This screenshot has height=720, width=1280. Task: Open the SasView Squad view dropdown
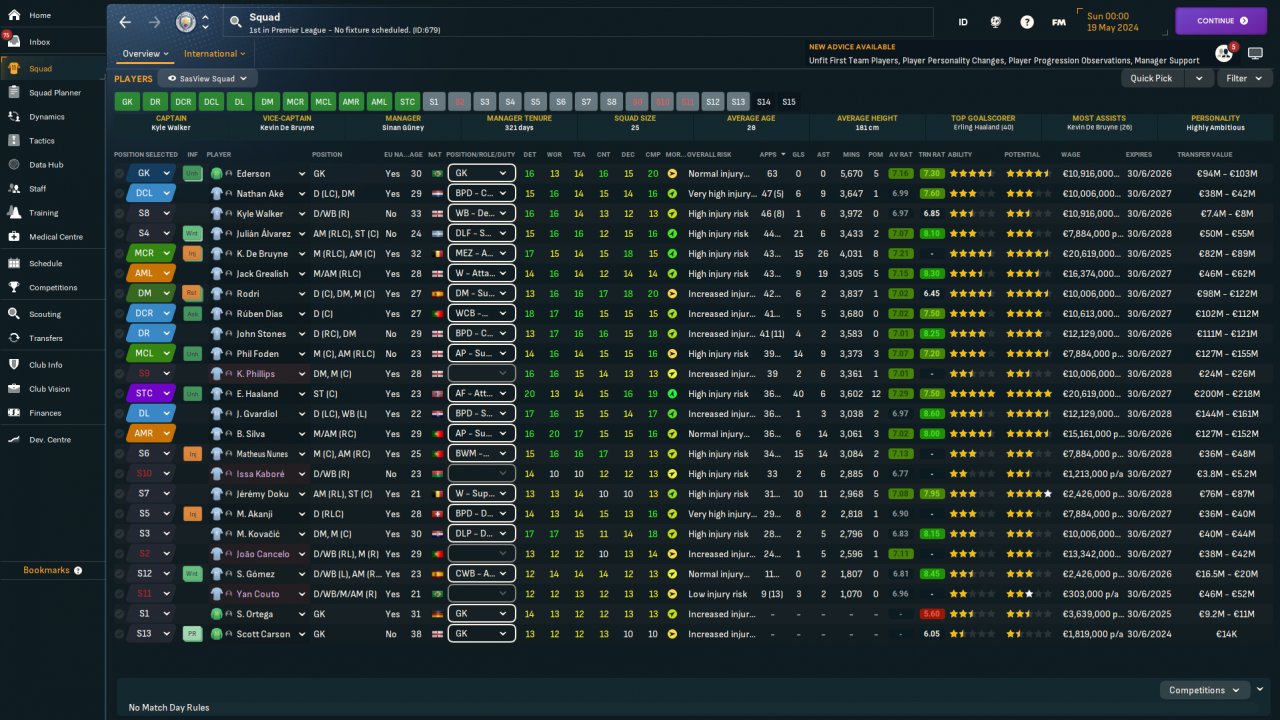pos(207,78)
